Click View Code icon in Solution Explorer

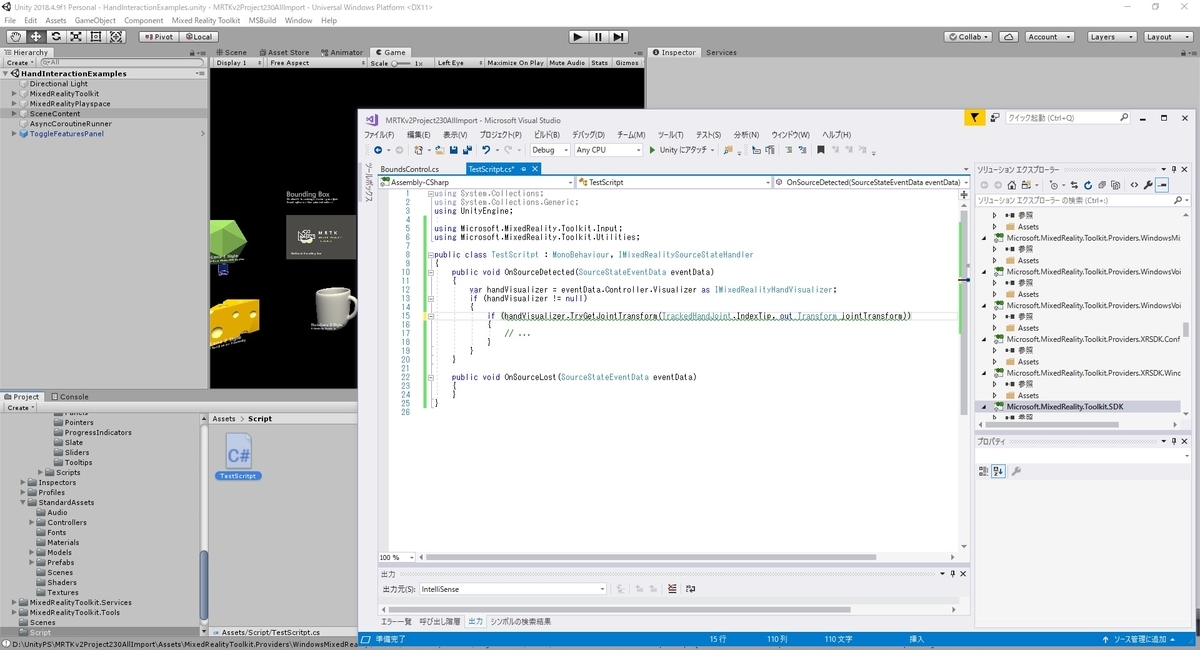(1134, 185)
